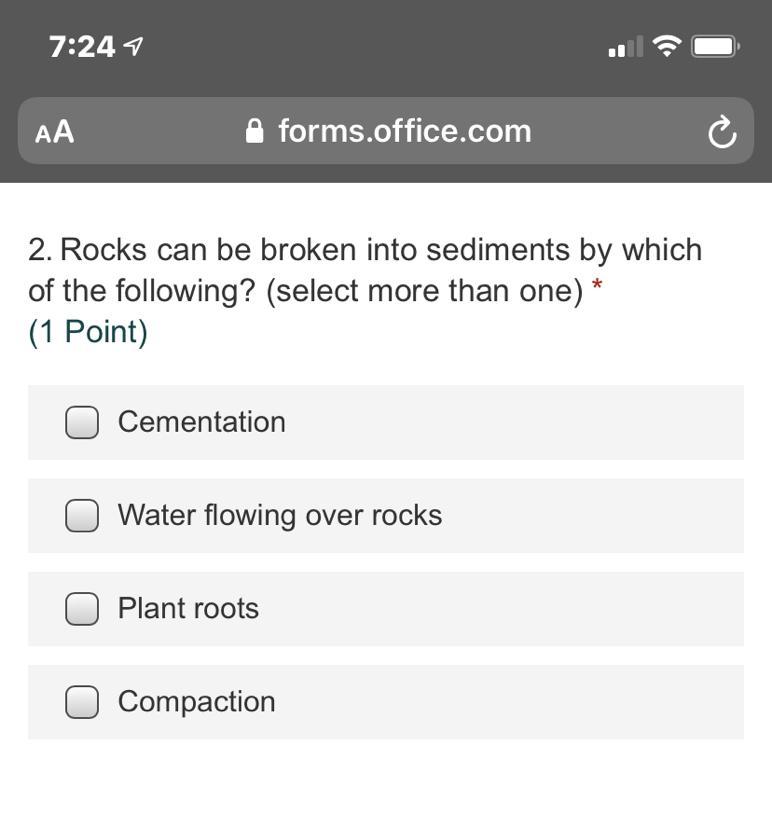
Task: Tap the battery status icon
Action: pos(716,46)
